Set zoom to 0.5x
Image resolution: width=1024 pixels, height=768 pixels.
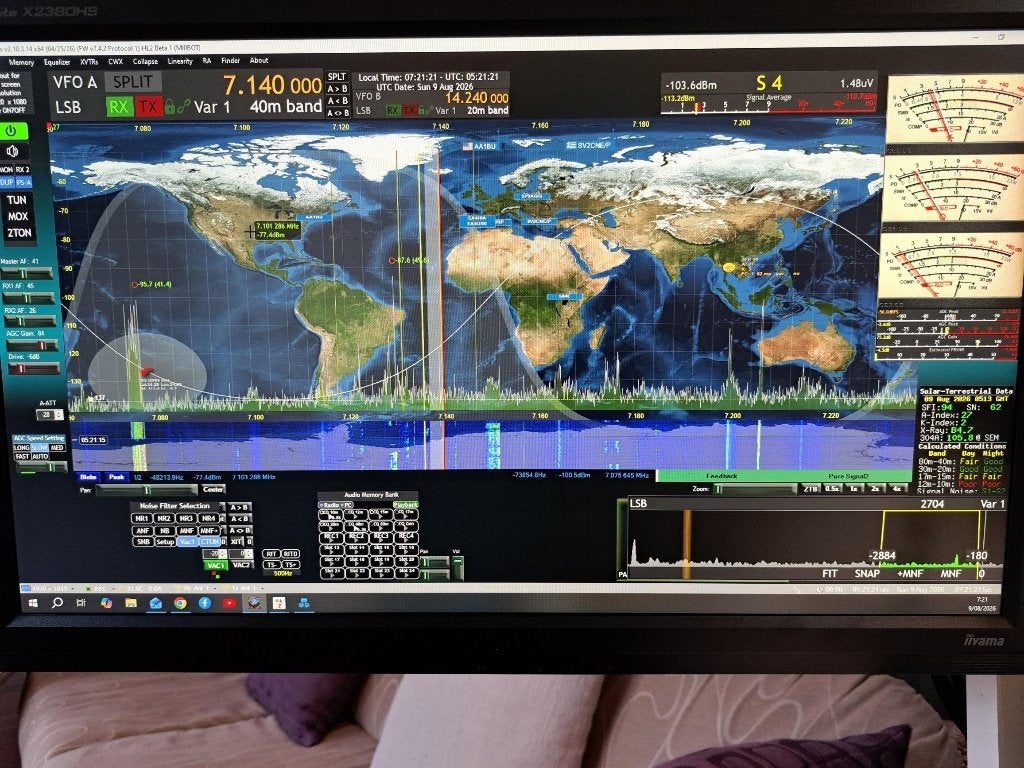pyautogui.click(x=832, y=488)
